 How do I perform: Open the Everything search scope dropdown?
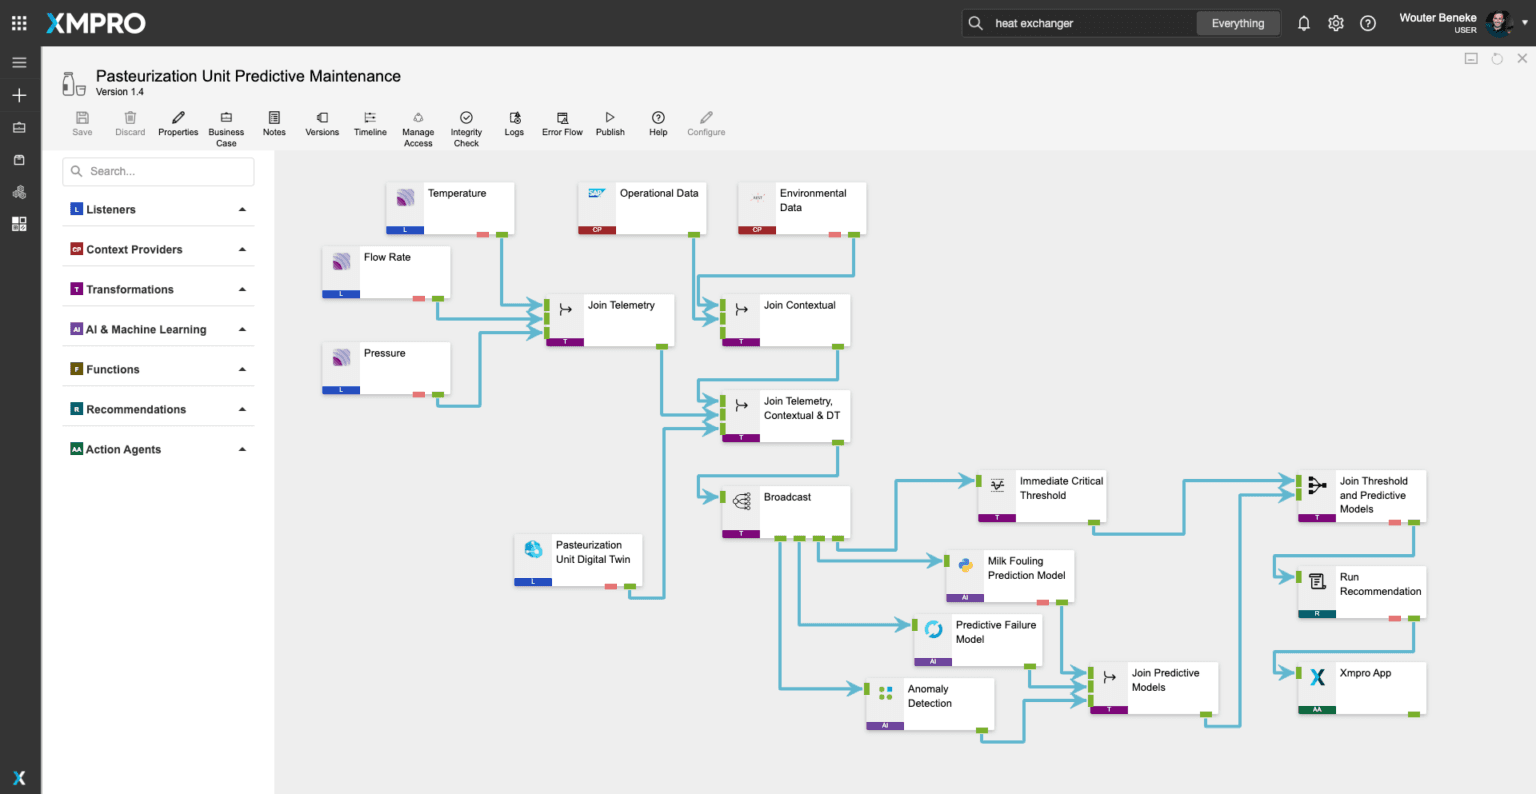coord(1238,23)
